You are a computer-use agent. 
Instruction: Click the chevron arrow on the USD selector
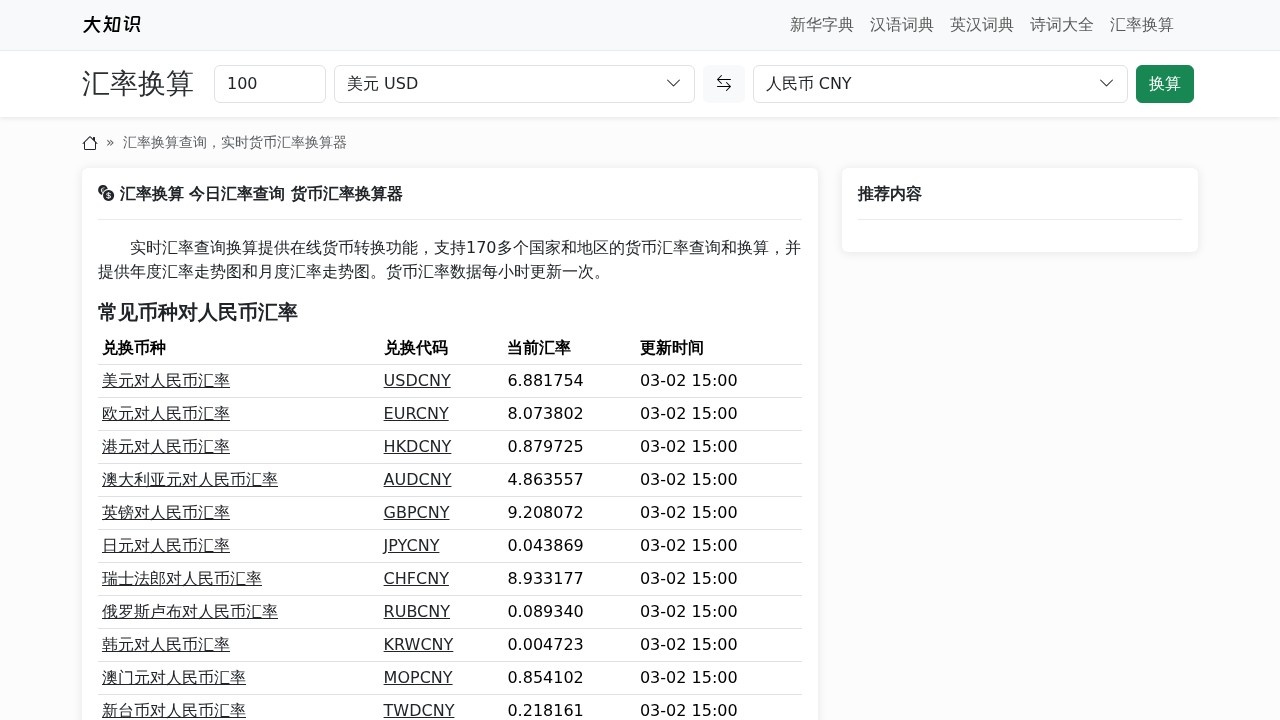click(x=673, y=84)
